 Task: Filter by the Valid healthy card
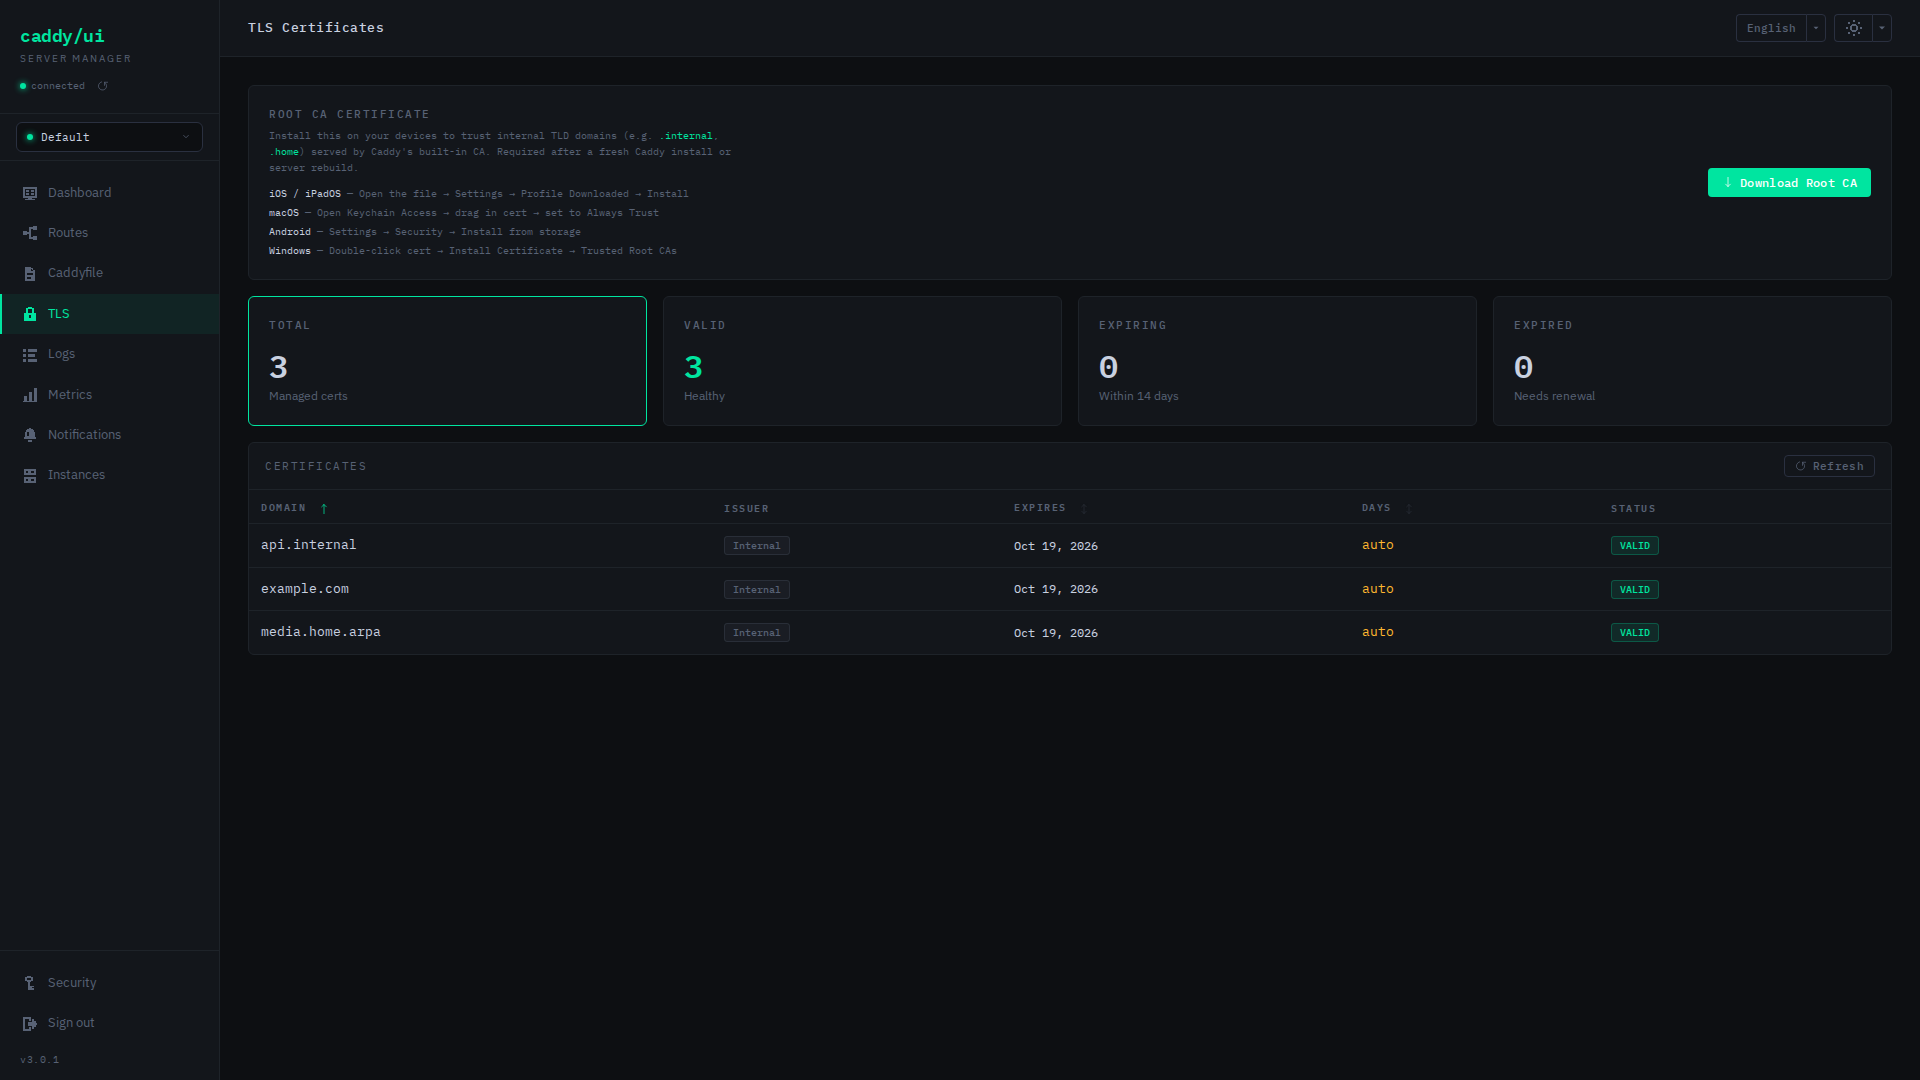click(x=862, y=361)
